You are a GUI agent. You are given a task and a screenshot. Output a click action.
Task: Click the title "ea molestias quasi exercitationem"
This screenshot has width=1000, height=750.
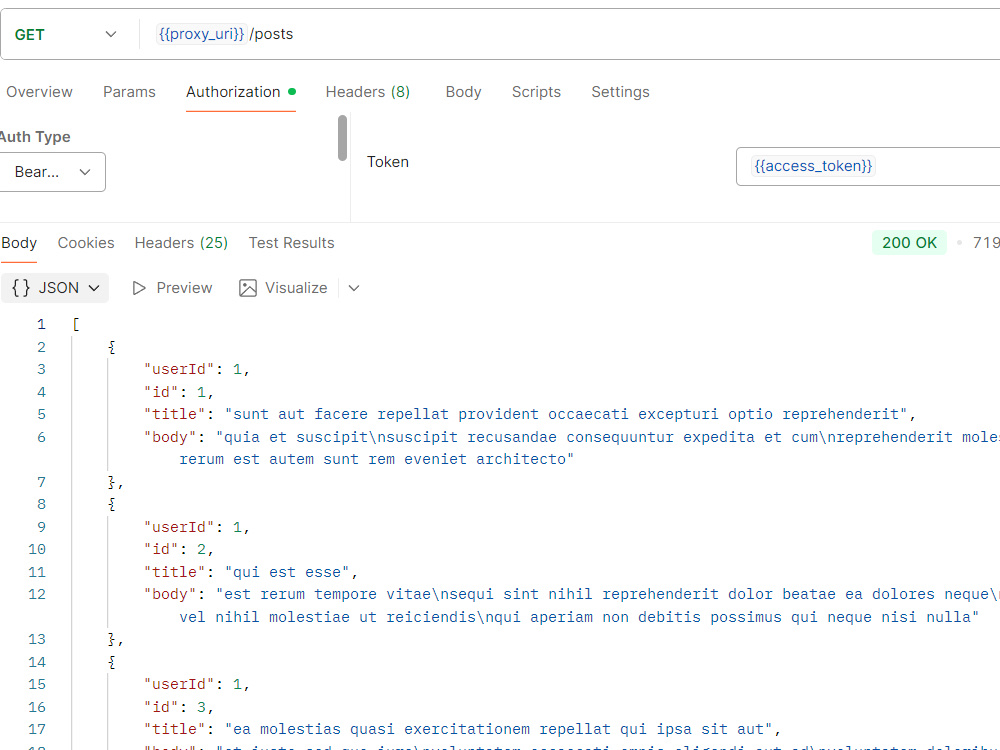(x=381, y=730)
